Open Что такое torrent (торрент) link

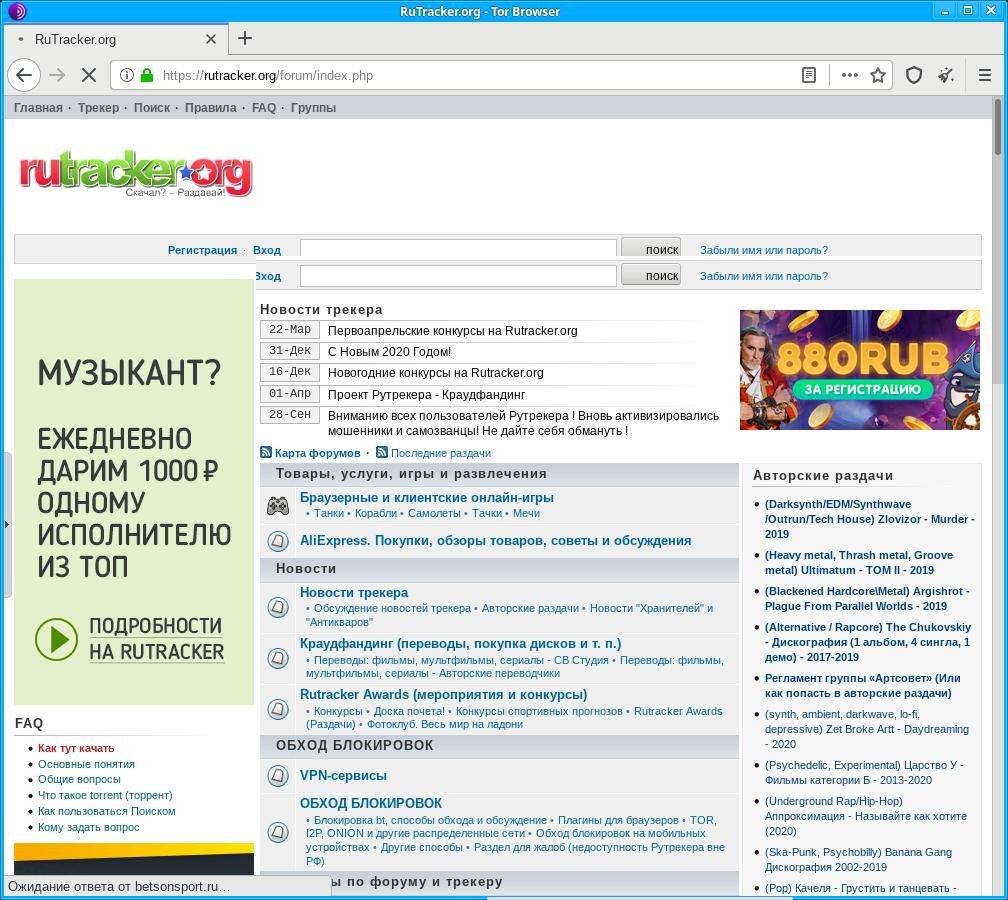pos(105,795)
